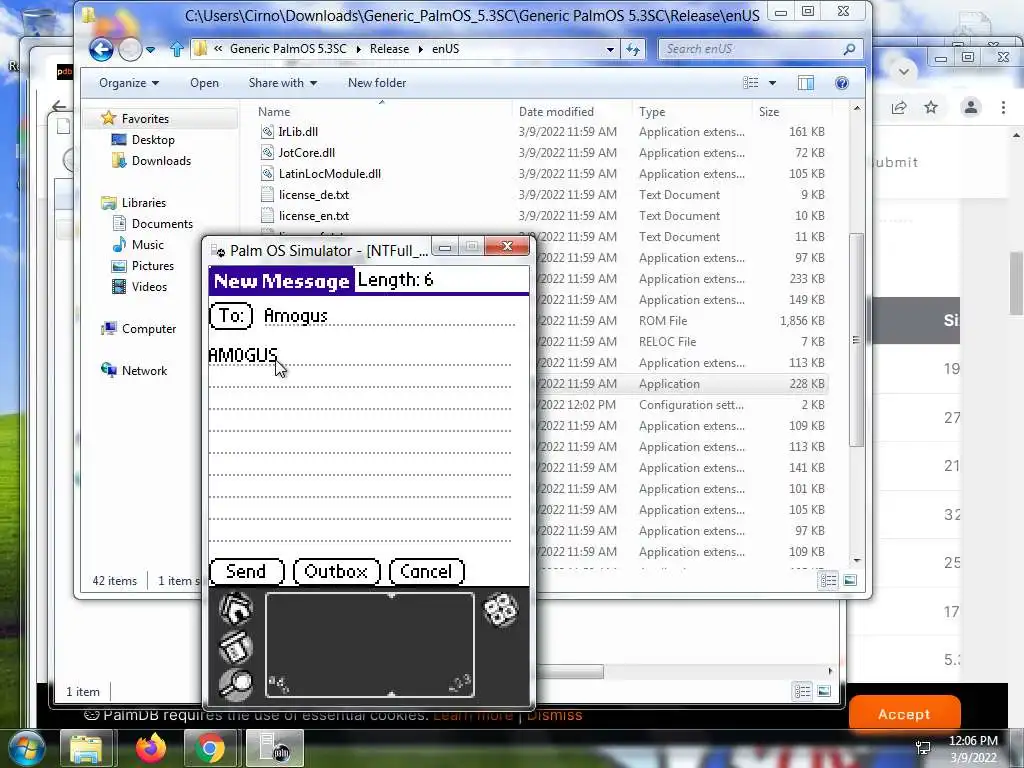Click the Chrome bookmark star icon
1024x768 pixels.
click(931, 108)
